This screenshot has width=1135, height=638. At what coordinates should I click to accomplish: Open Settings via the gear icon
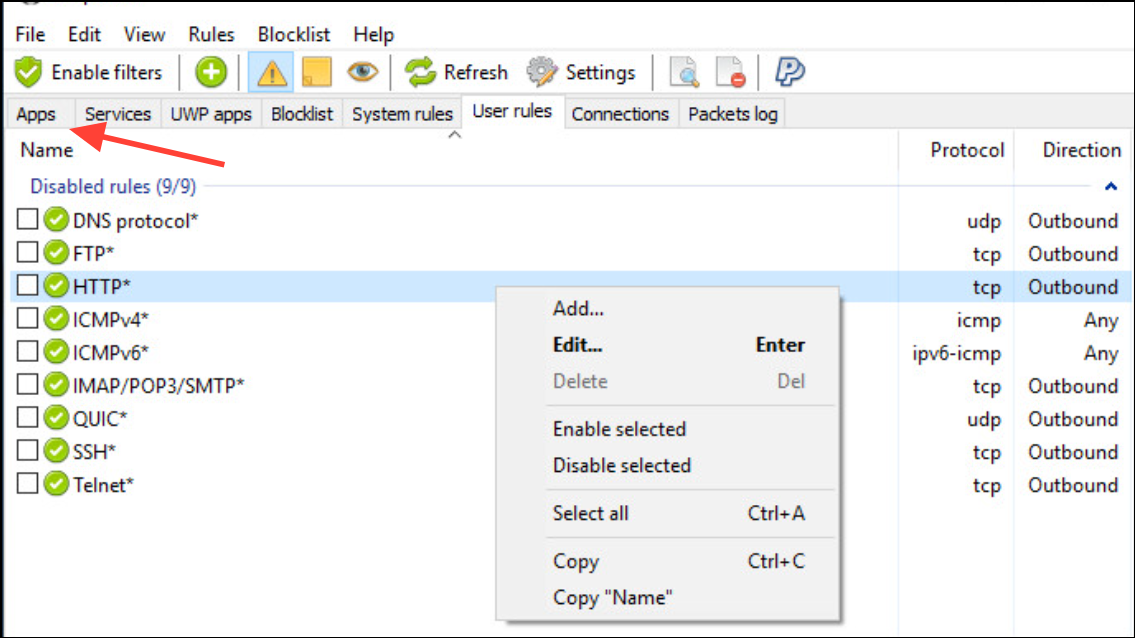click(x=541, y=72)
